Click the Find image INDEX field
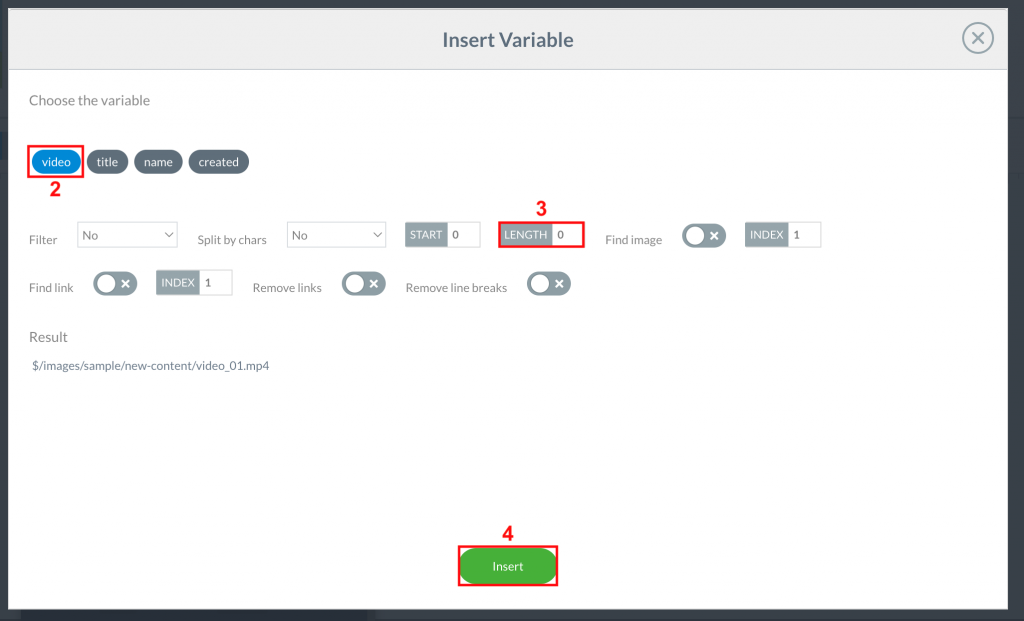Image resolution: width=1024 pixels, height=621 pixels. [x=805, y=234]
